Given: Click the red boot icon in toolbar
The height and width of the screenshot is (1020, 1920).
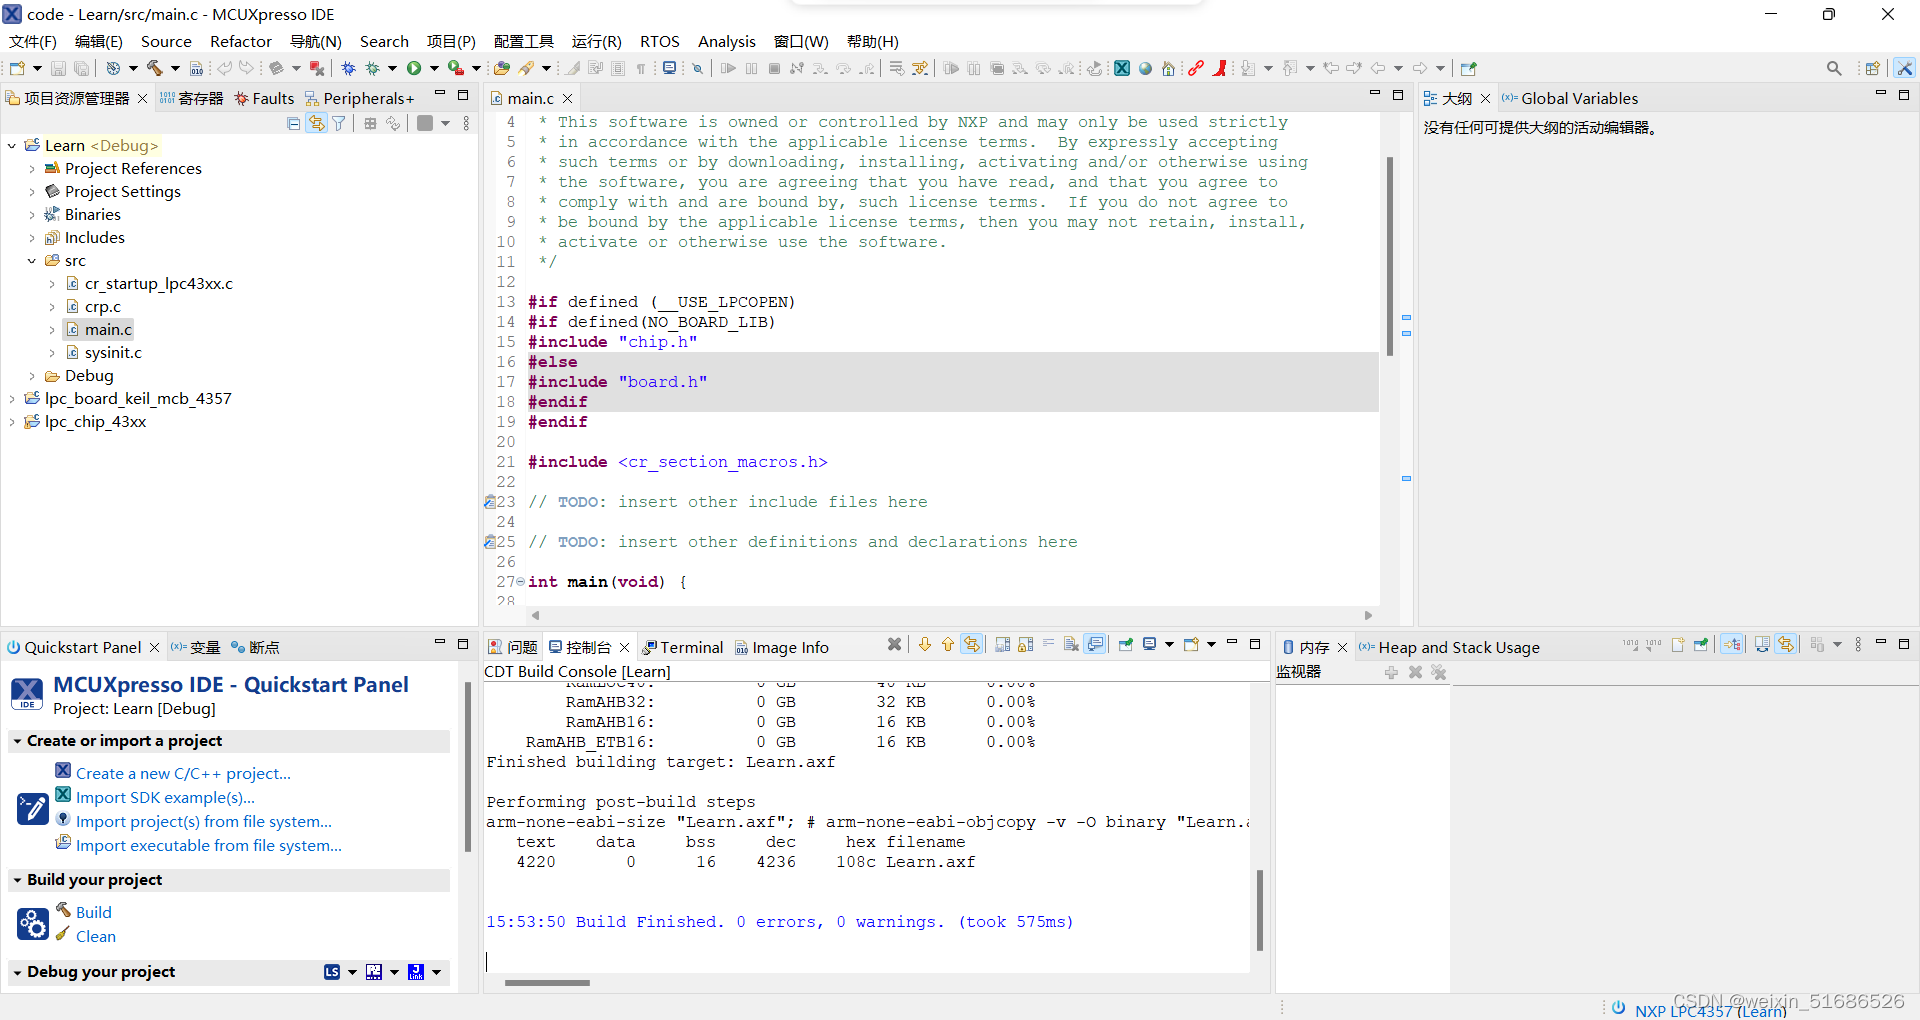Looking at the screenshot, I should tap(1220, 68).
